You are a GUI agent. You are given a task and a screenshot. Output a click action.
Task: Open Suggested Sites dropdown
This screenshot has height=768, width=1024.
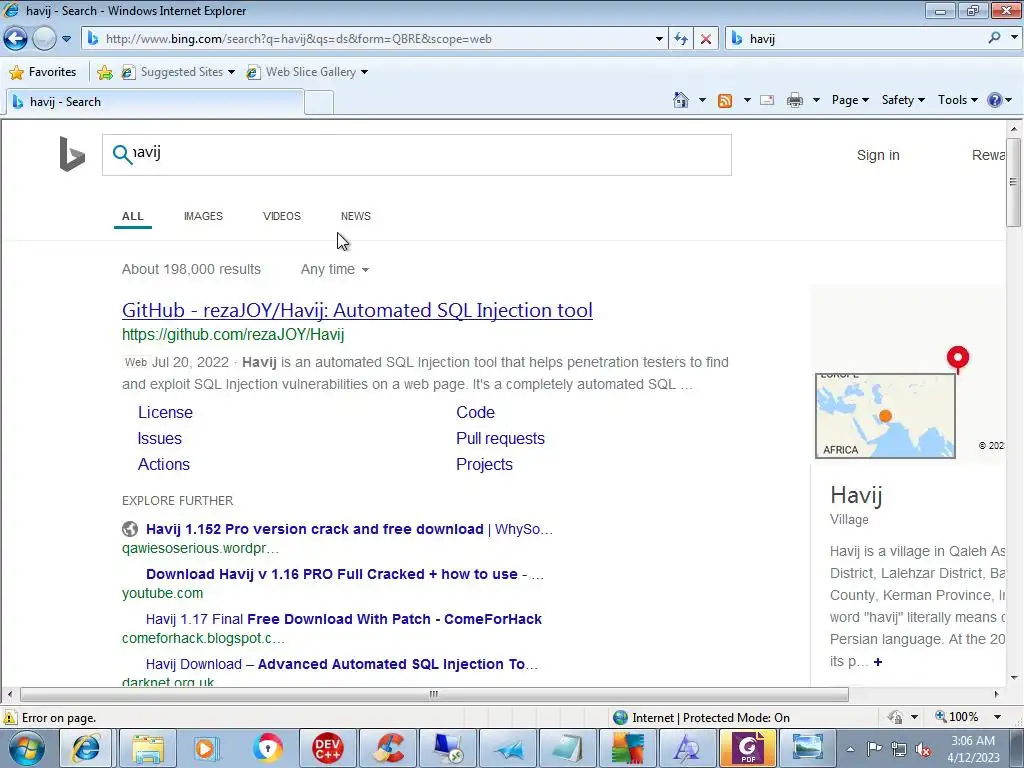(x=178, y=72)
